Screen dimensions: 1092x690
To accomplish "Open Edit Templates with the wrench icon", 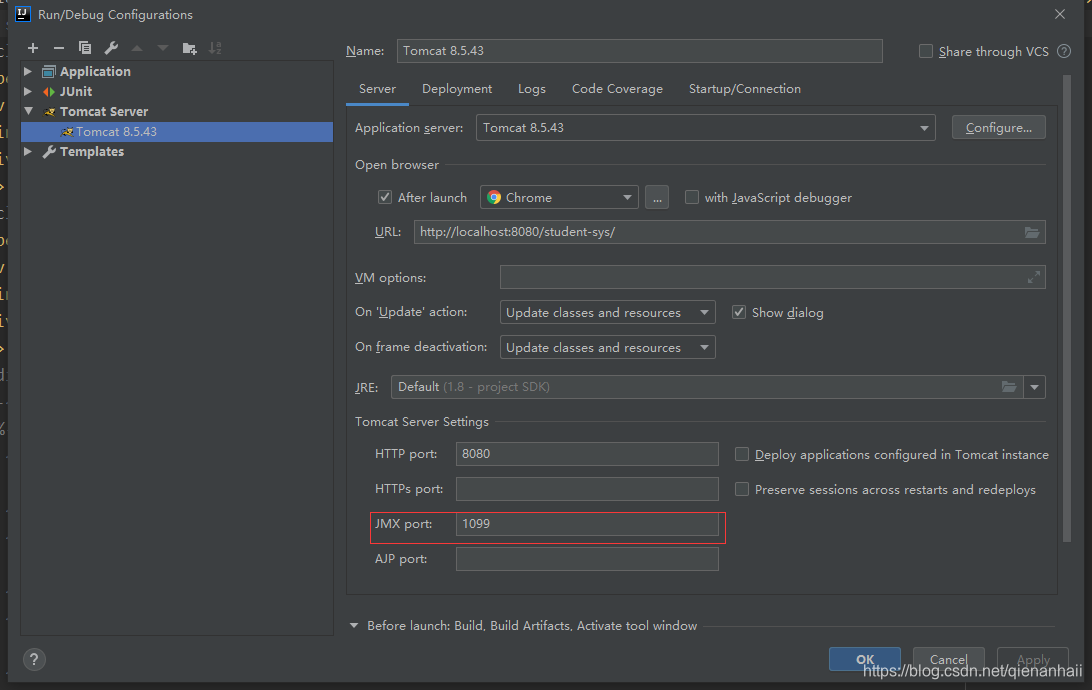I will [110, 47].
